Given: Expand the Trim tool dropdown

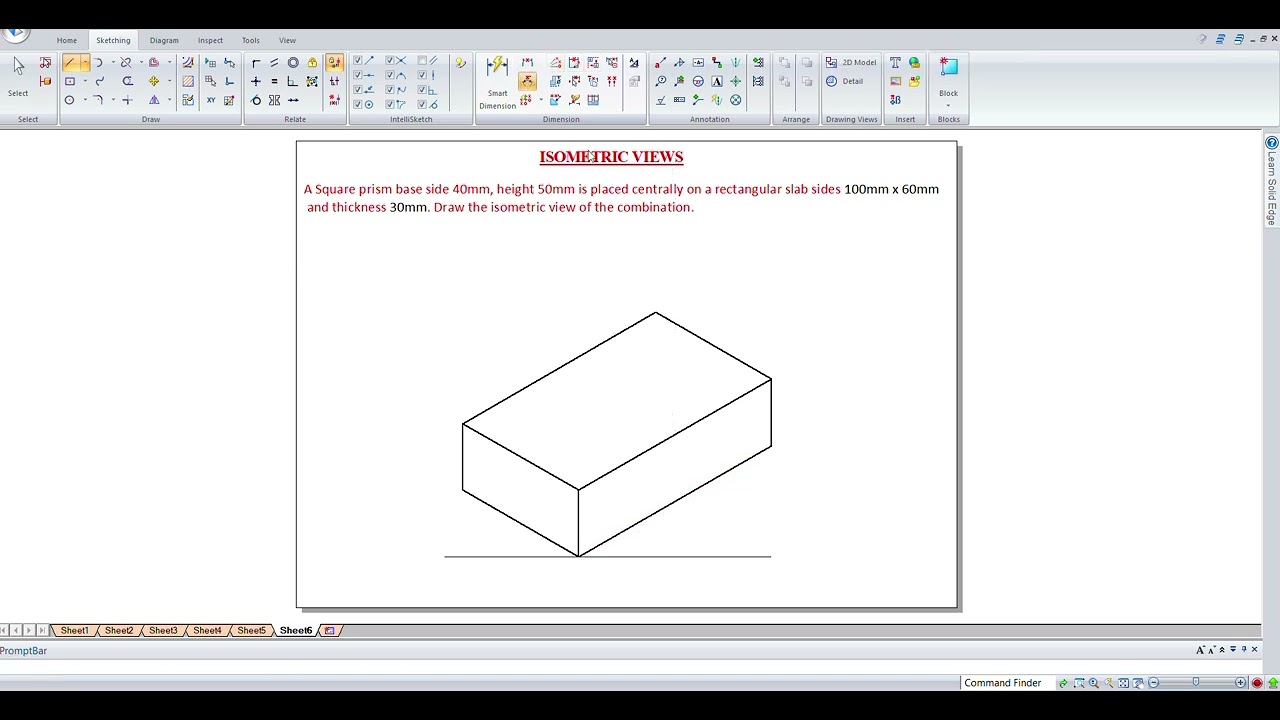Looking at the screenshot, I should [140, 63].
